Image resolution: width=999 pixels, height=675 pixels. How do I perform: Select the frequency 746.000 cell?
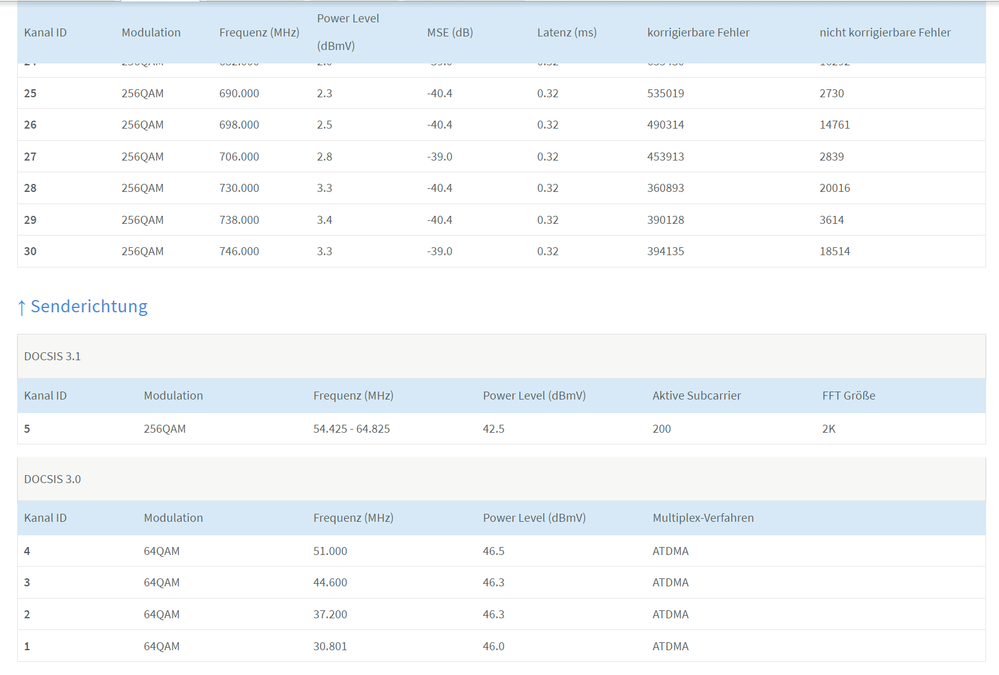pos(239,251)
